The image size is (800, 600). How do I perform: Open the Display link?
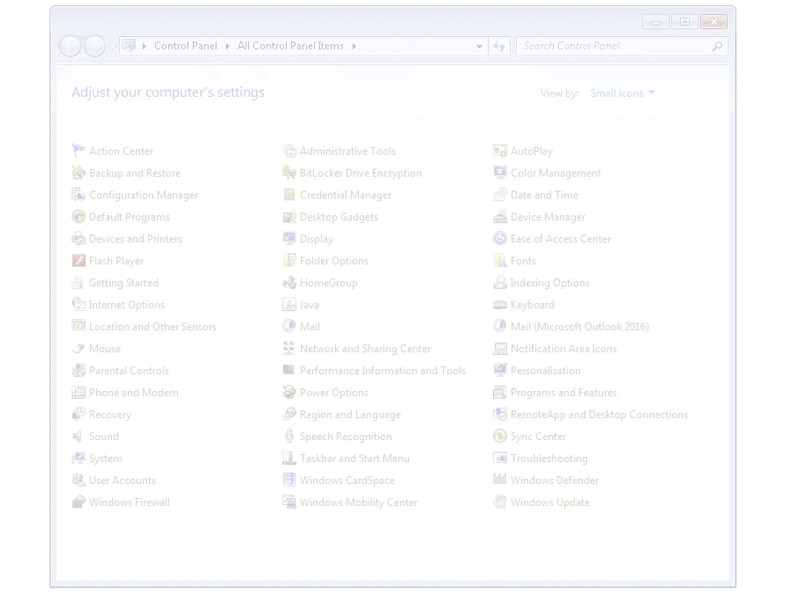[316, 239]
